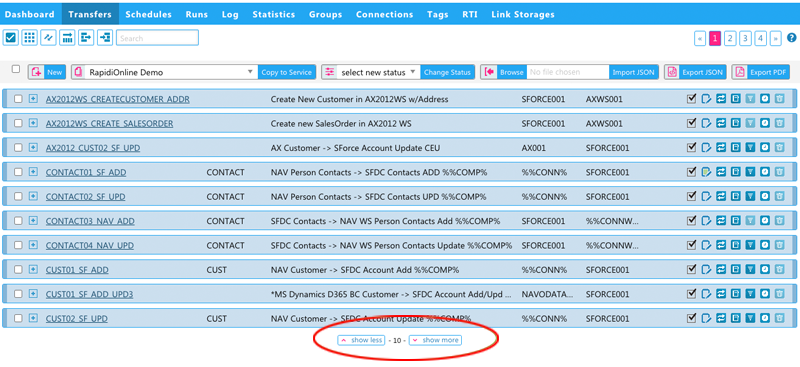Viewport: 800px width, 367px height.
Task: Delete CUST02_SF_UPD using its trash icon
Action: click(x=780, y=318)
